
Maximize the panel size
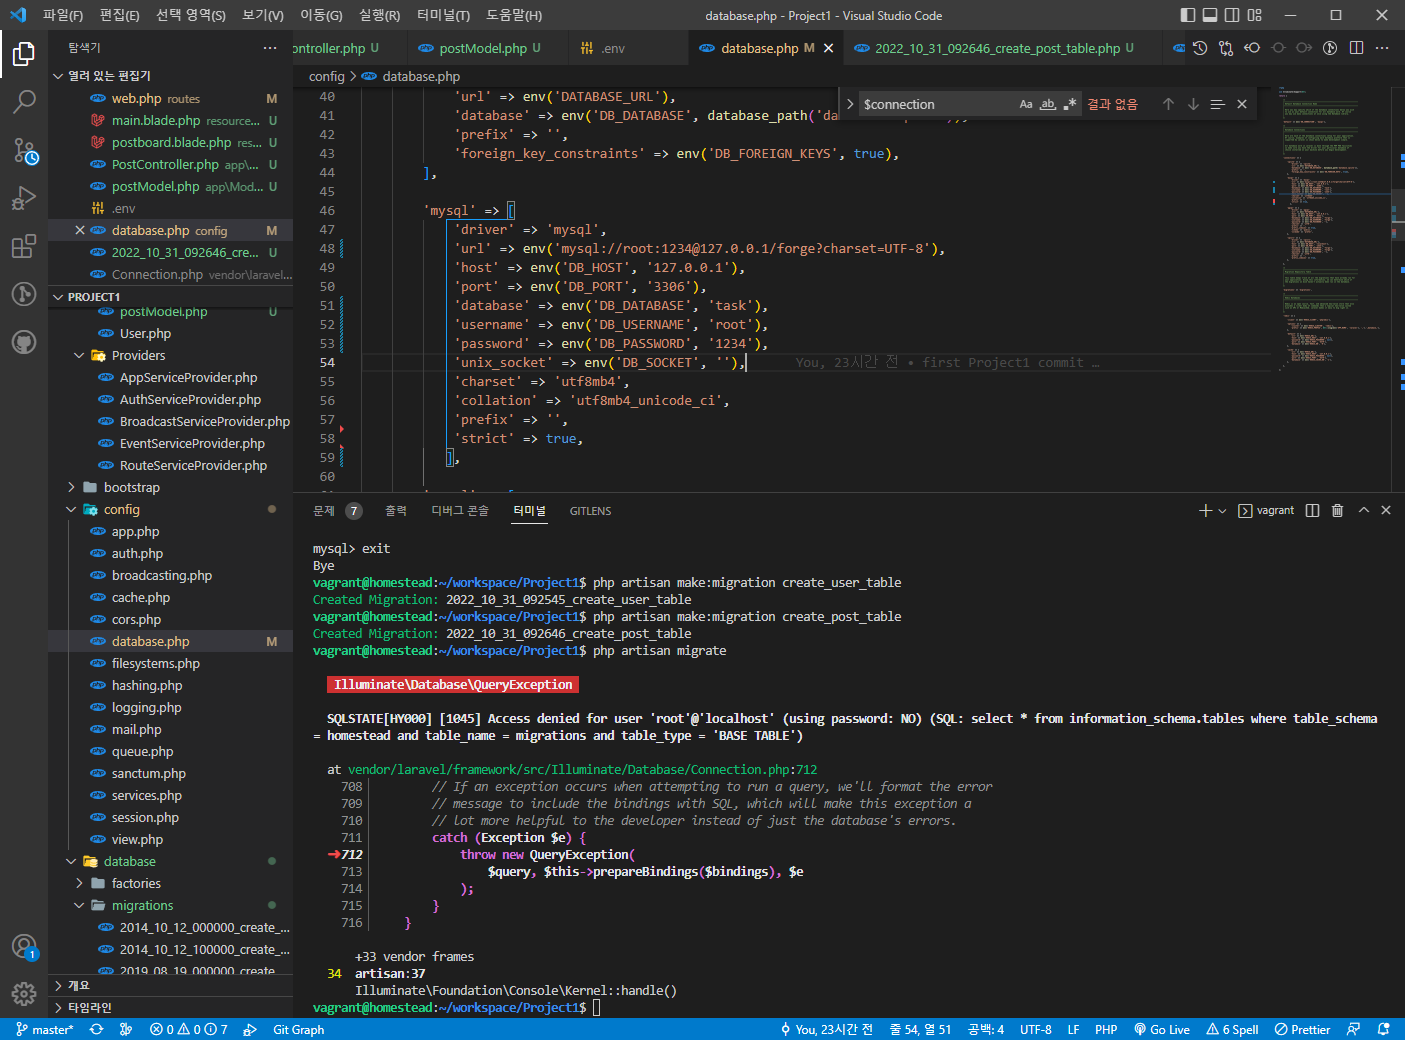point(1363,510)
